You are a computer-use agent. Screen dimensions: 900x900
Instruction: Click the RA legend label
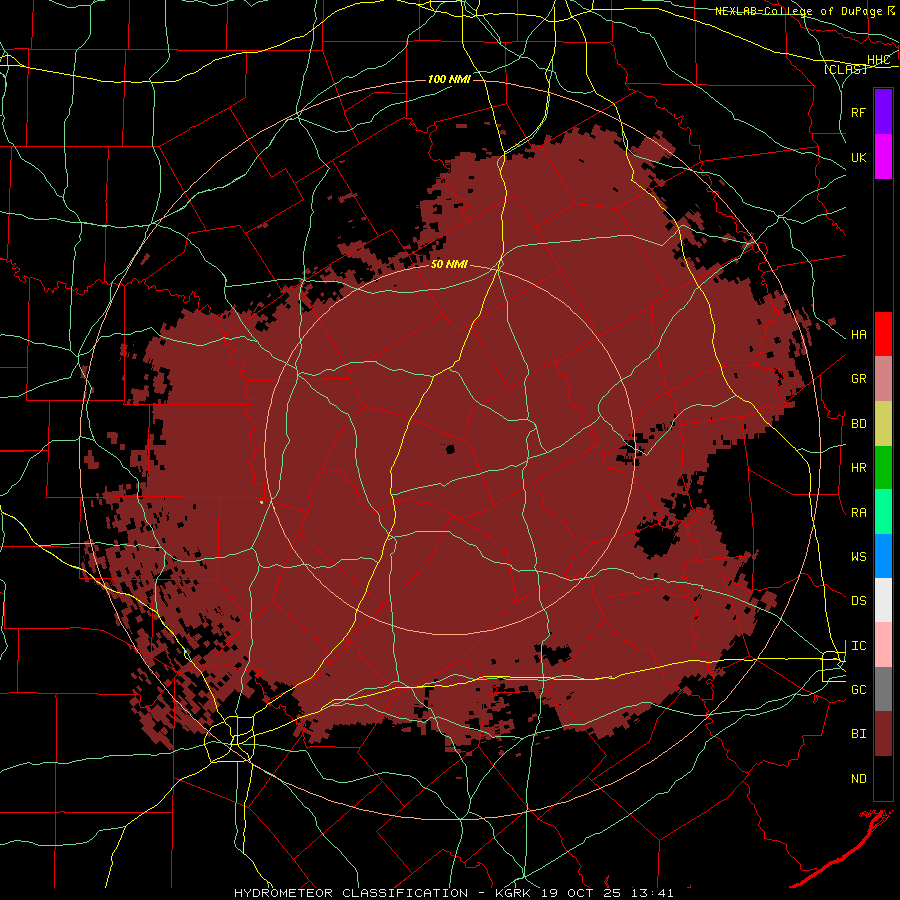point(858,513)
